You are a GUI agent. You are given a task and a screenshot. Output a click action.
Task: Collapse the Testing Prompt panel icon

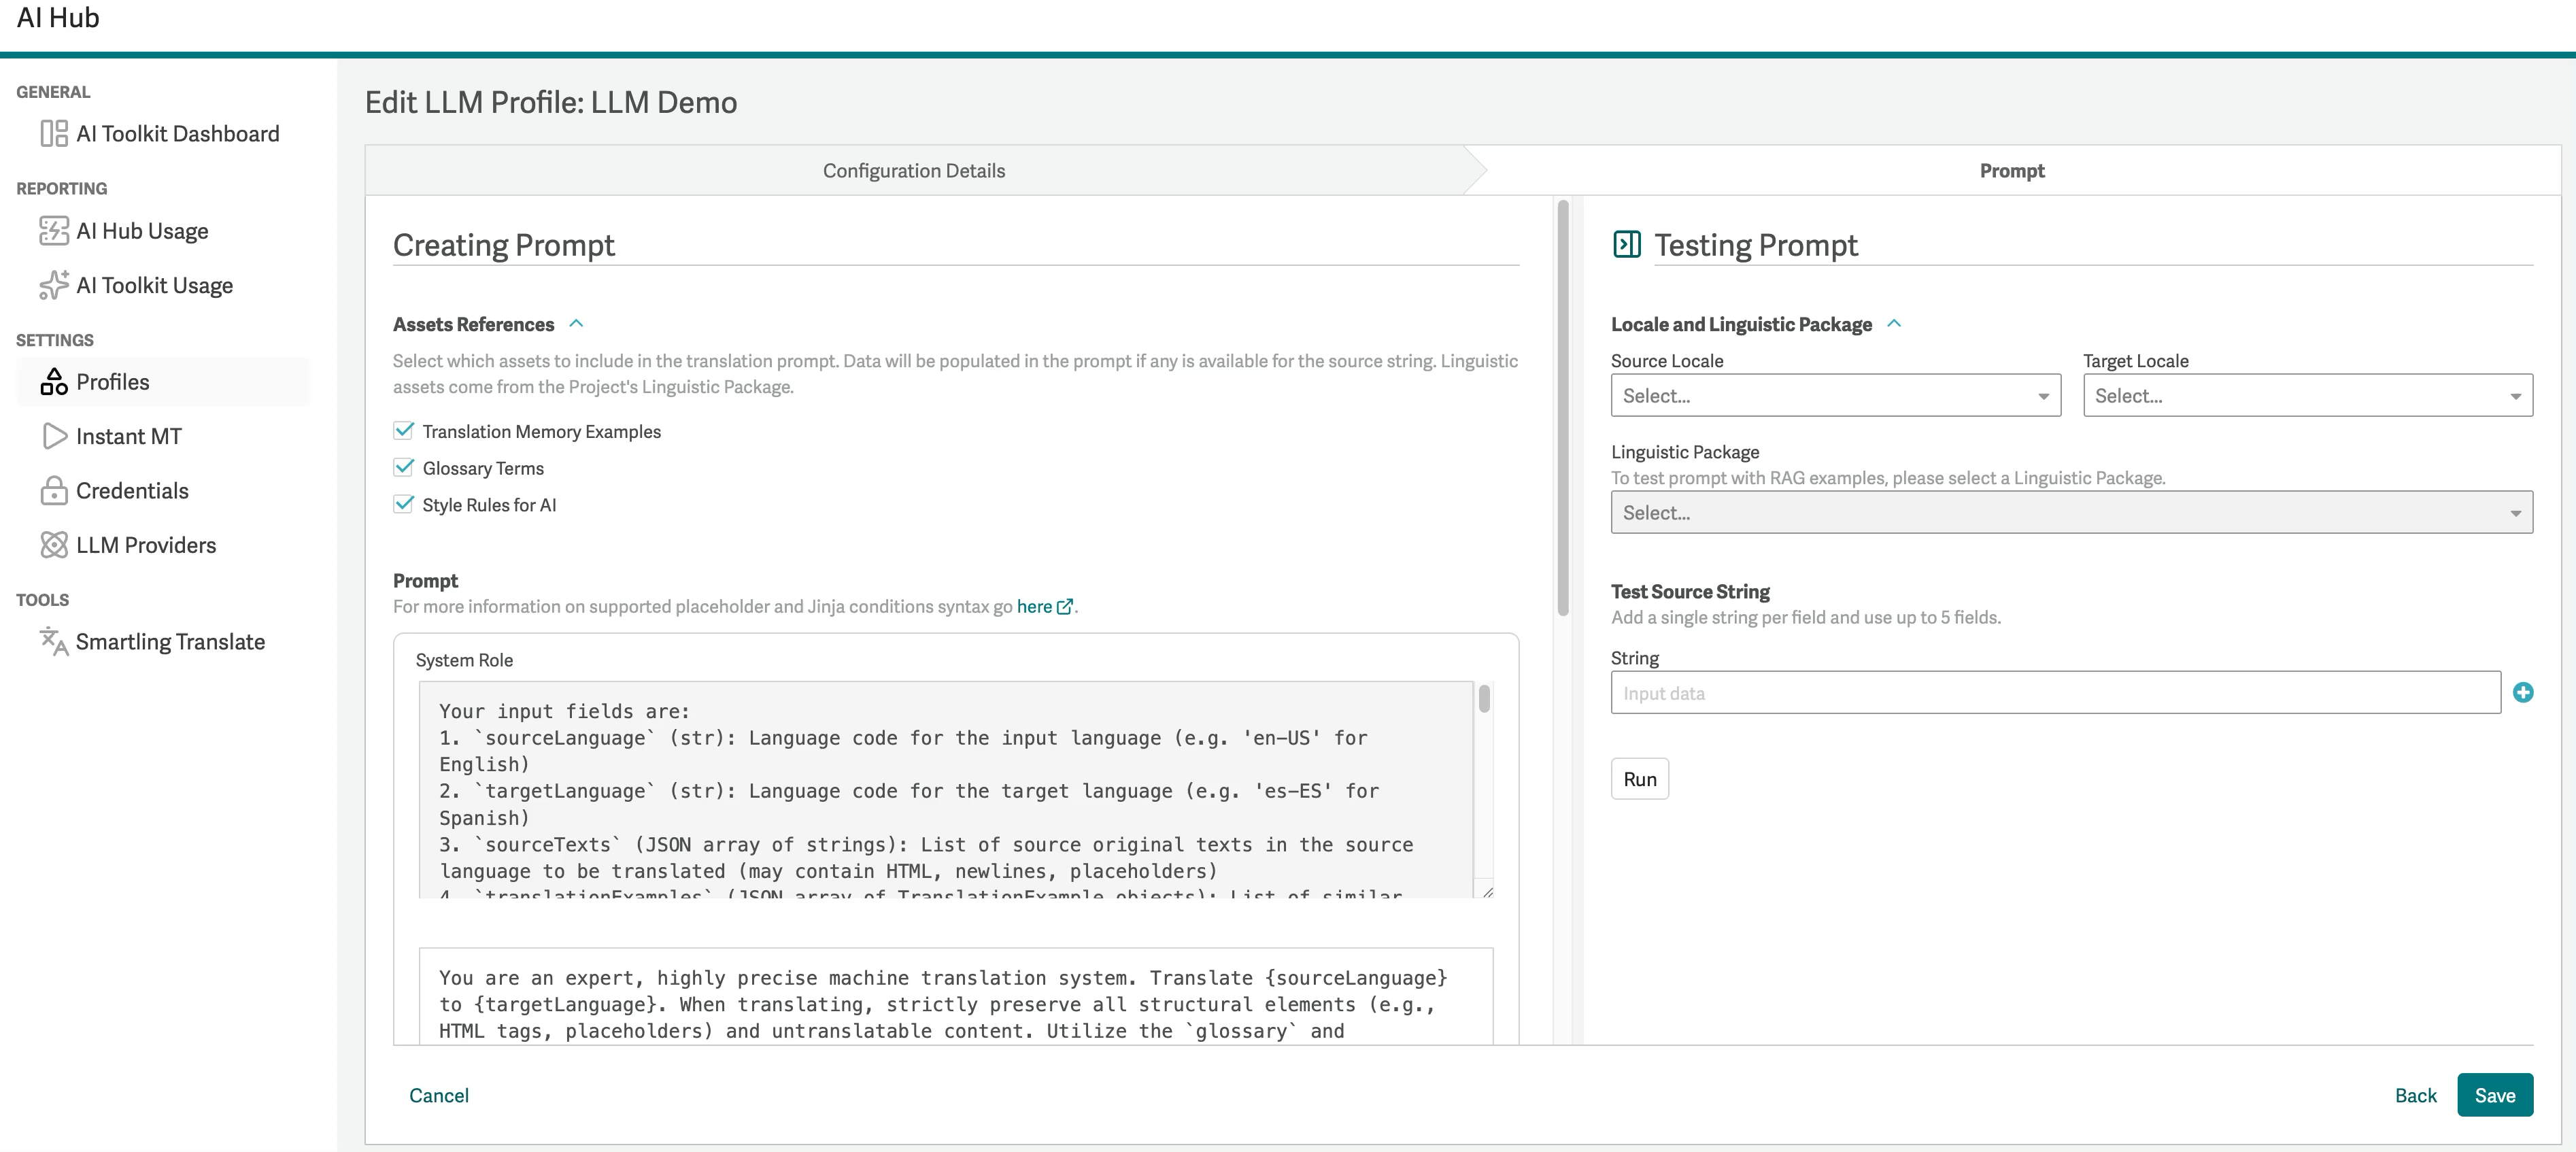click(1627, 244)
